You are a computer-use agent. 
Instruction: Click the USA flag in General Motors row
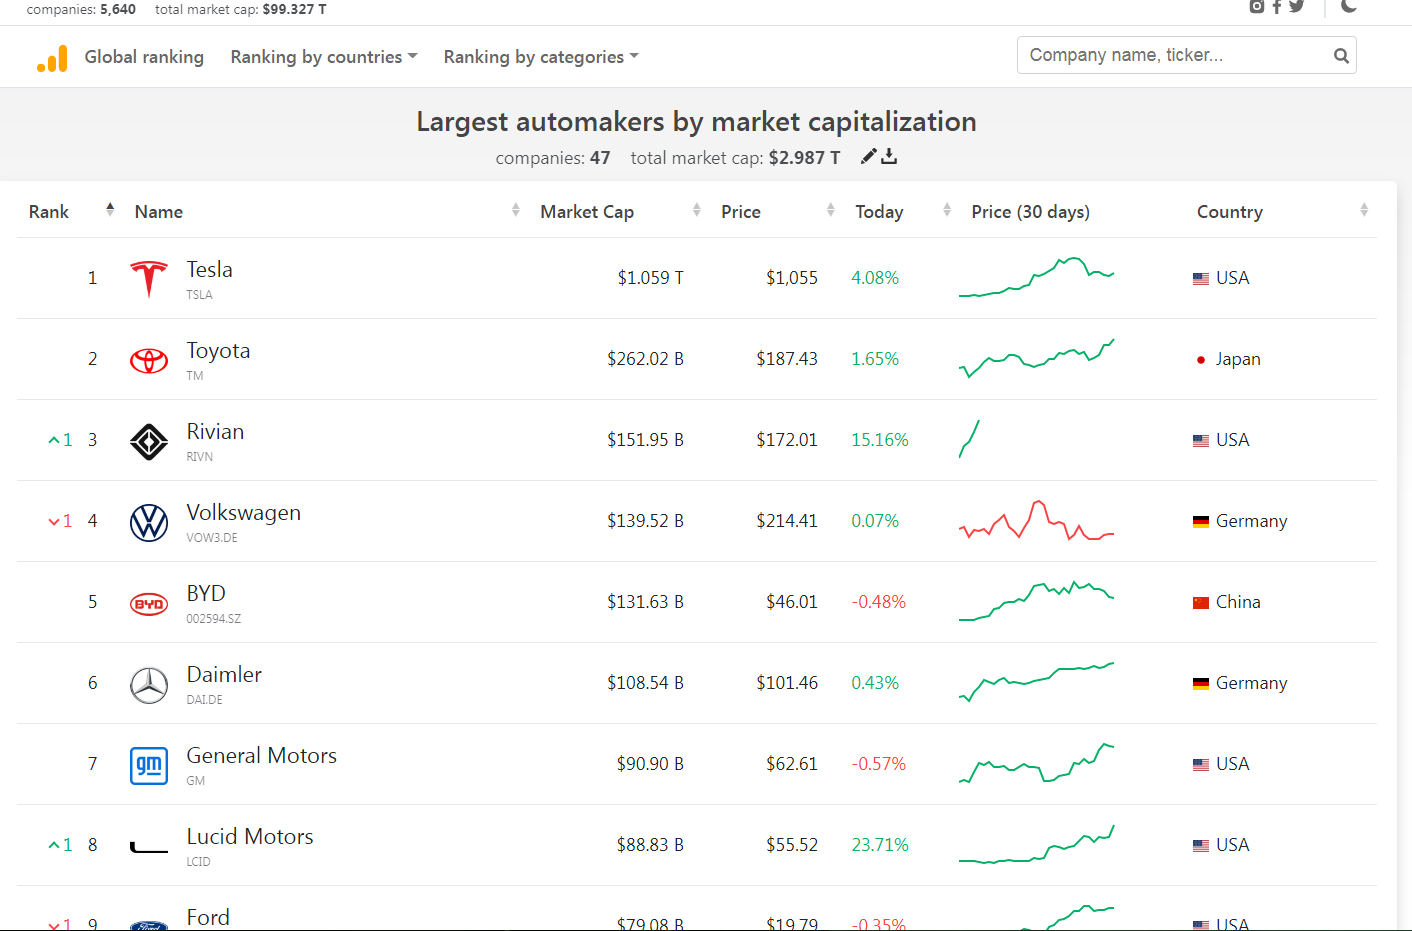click(1201, 765)
